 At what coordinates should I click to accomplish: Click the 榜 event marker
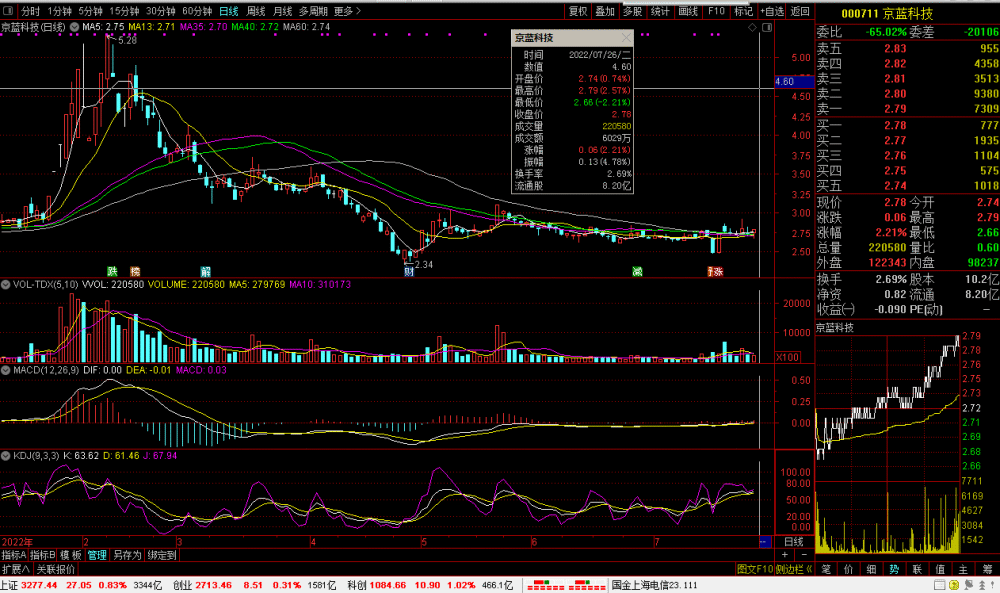click(135, 272)
